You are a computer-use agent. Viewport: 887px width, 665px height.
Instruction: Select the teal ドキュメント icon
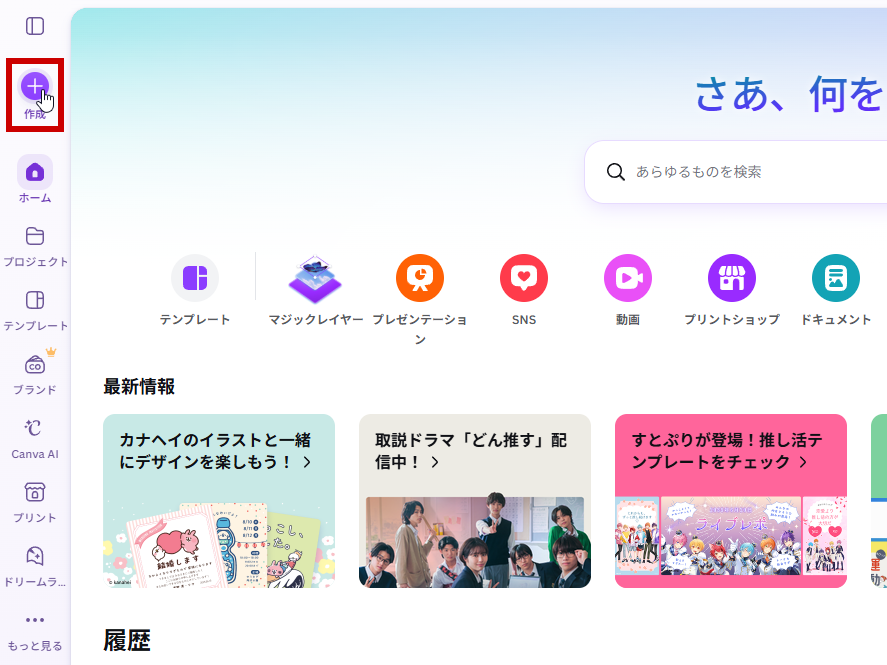coord(836,278)
